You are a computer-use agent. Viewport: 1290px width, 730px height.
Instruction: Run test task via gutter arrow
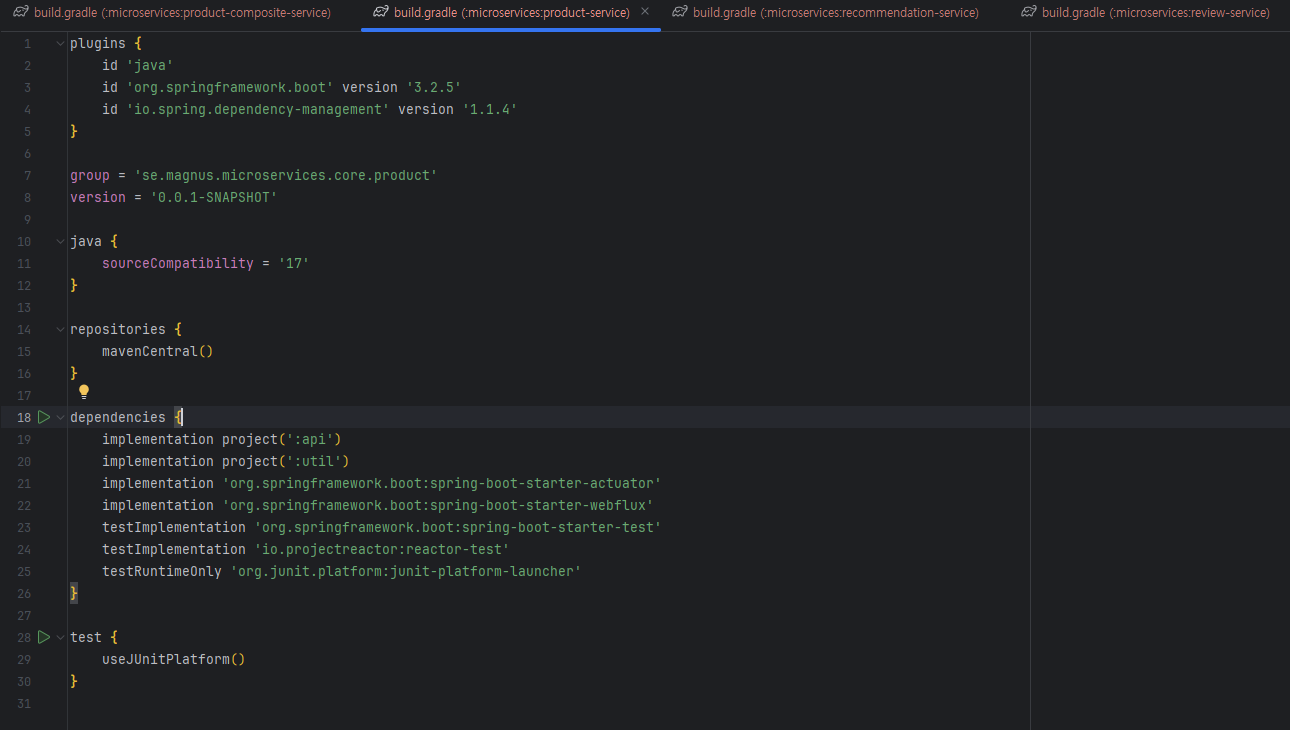(44, 637)
